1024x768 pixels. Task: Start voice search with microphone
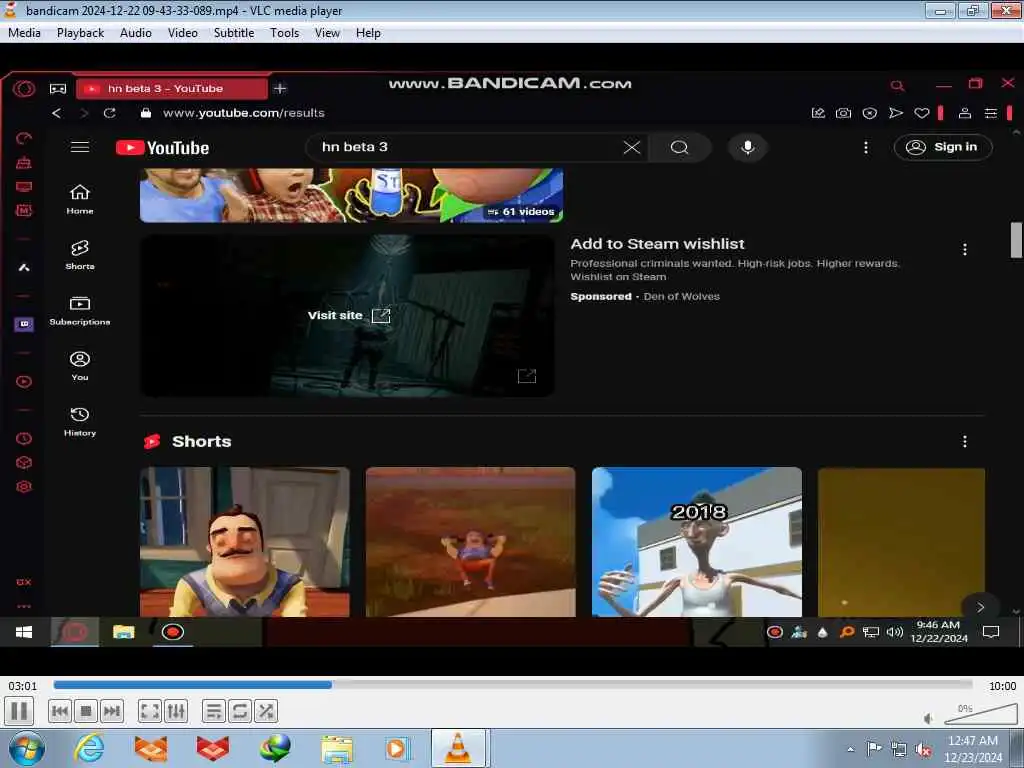pos(748,148)
